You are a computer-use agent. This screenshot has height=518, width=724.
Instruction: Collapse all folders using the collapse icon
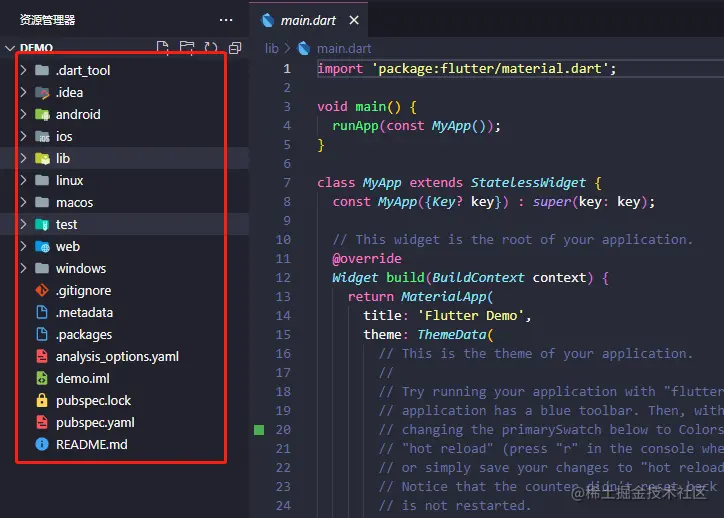point(235,48)
